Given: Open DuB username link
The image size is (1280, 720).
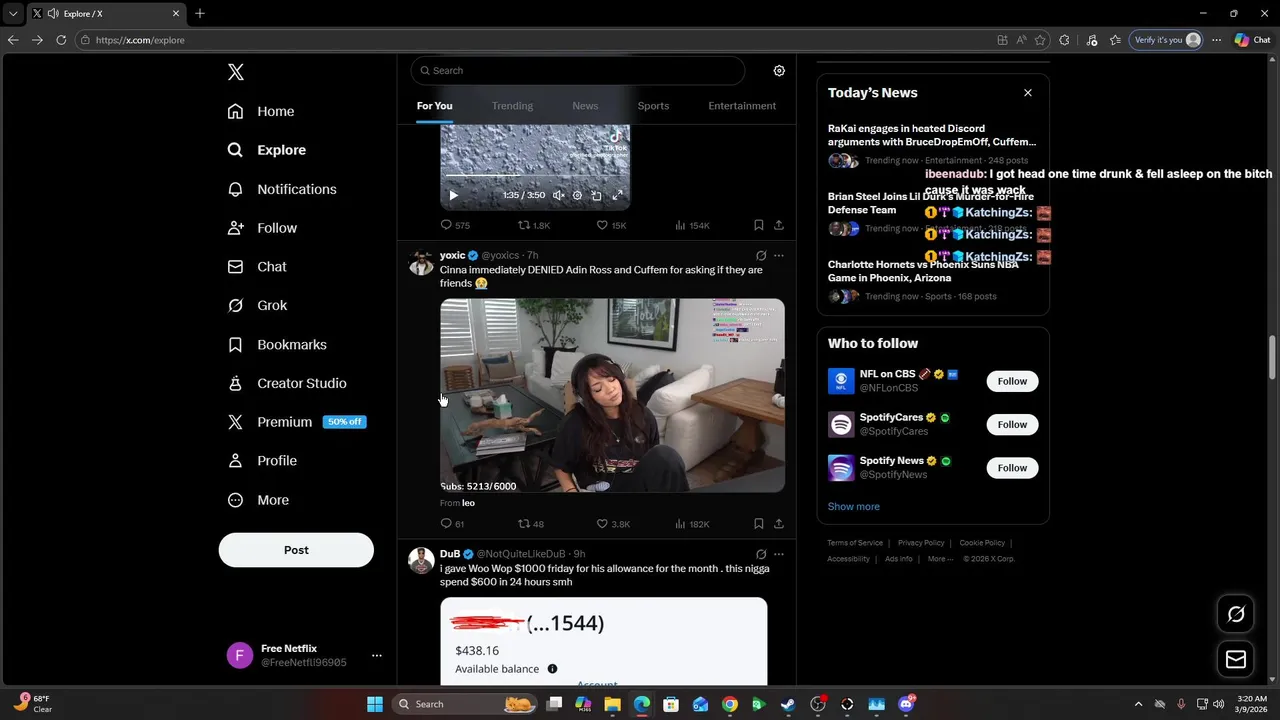Looking at the screenshot, I should pyautogui.click(x=450, y=554).
